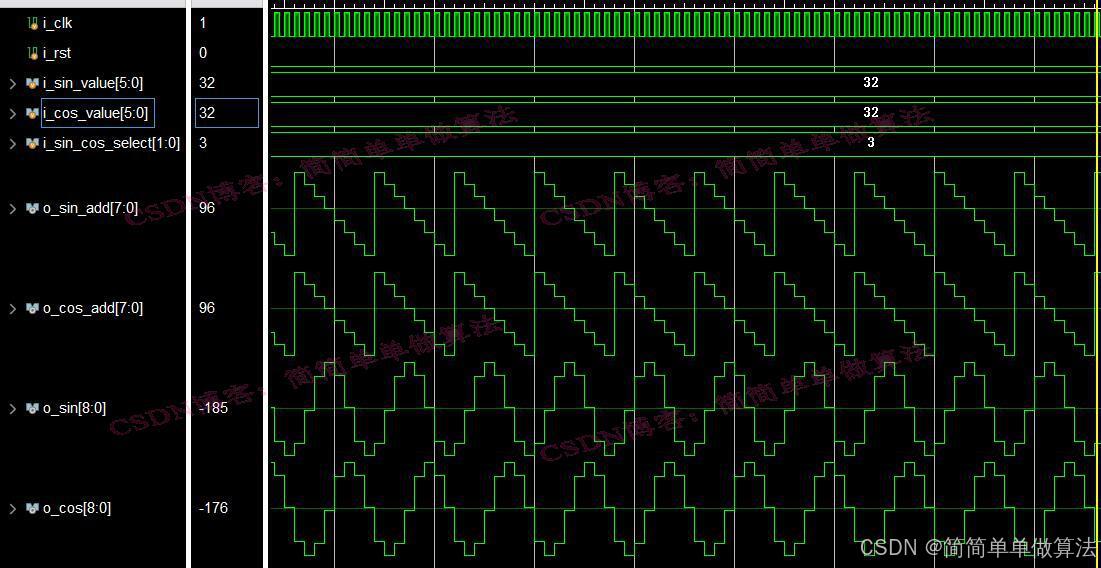Expand the o_cos[8:0] signal
Viewport: 1101px width, 568px height.
(x=12, y=508)
